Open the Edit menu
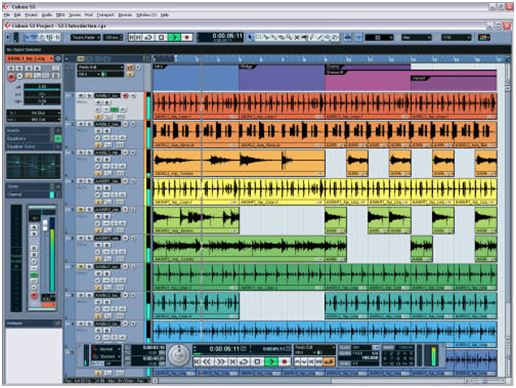 (17, 15)
